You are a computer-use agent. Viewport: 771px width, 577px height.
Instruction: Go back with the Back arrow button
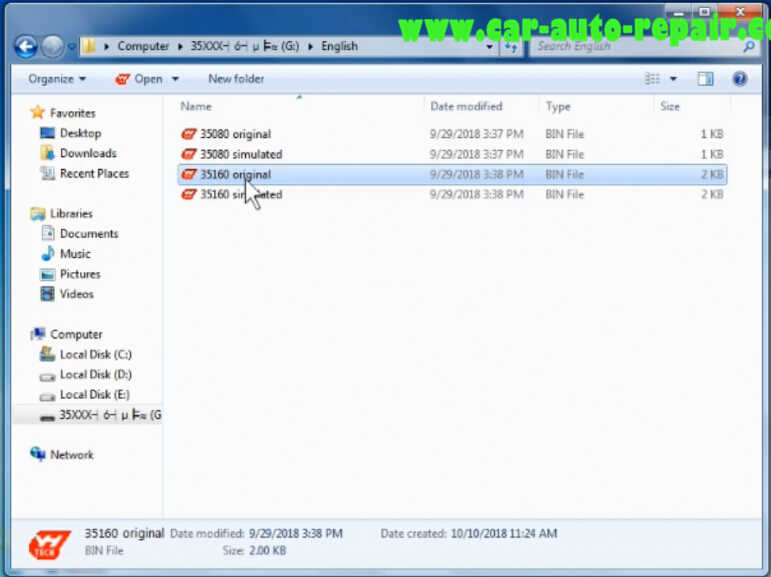pyautogui.click(x=26, y=47)
